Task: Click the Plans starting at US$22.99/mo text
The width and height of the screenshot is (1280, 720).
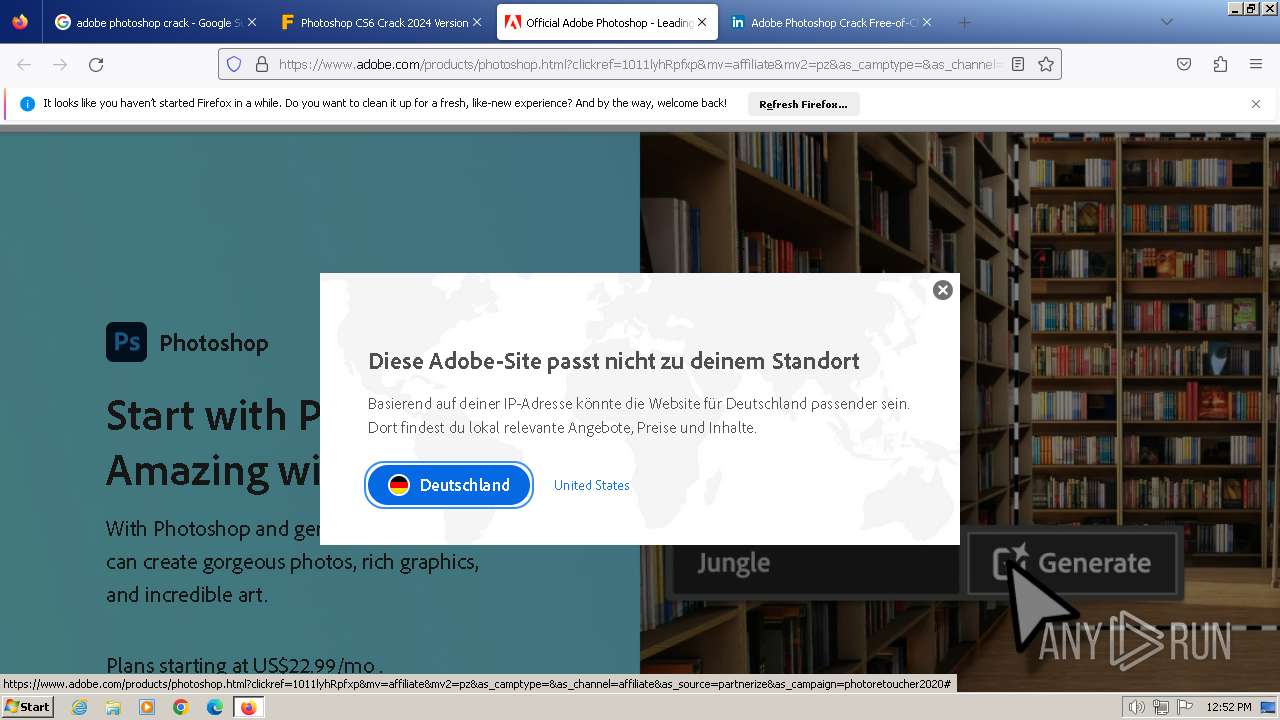Action: click(244, 665)
